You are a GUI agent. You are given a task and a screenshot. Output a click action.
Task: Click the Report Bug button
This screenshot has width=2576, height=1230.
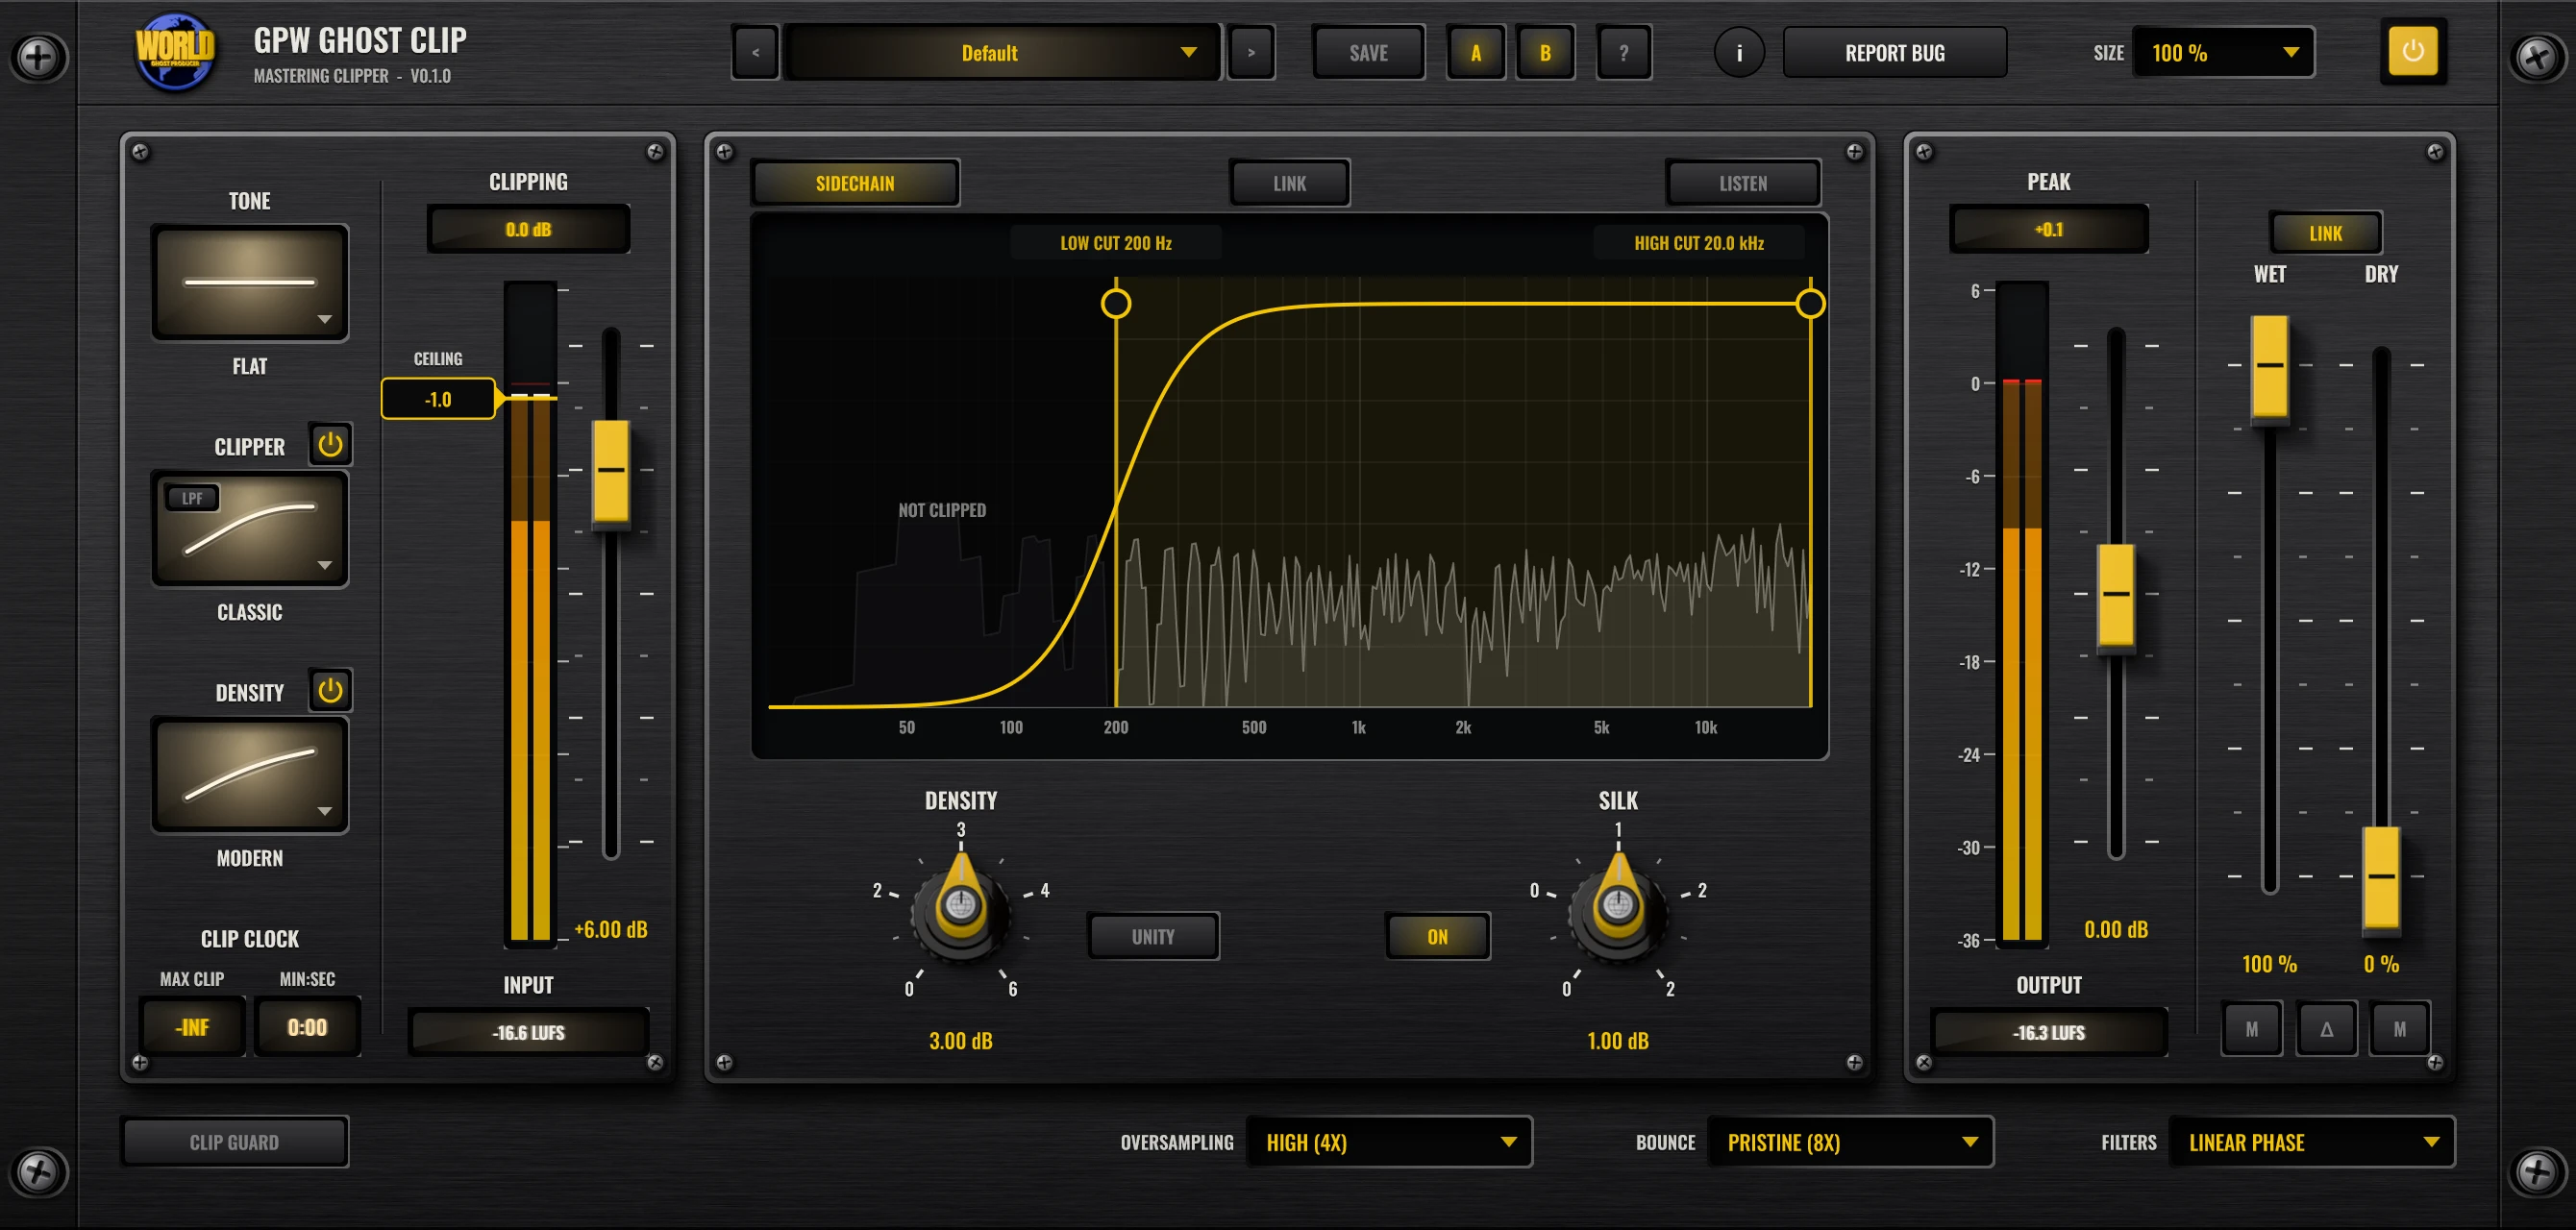[1894, 53]
